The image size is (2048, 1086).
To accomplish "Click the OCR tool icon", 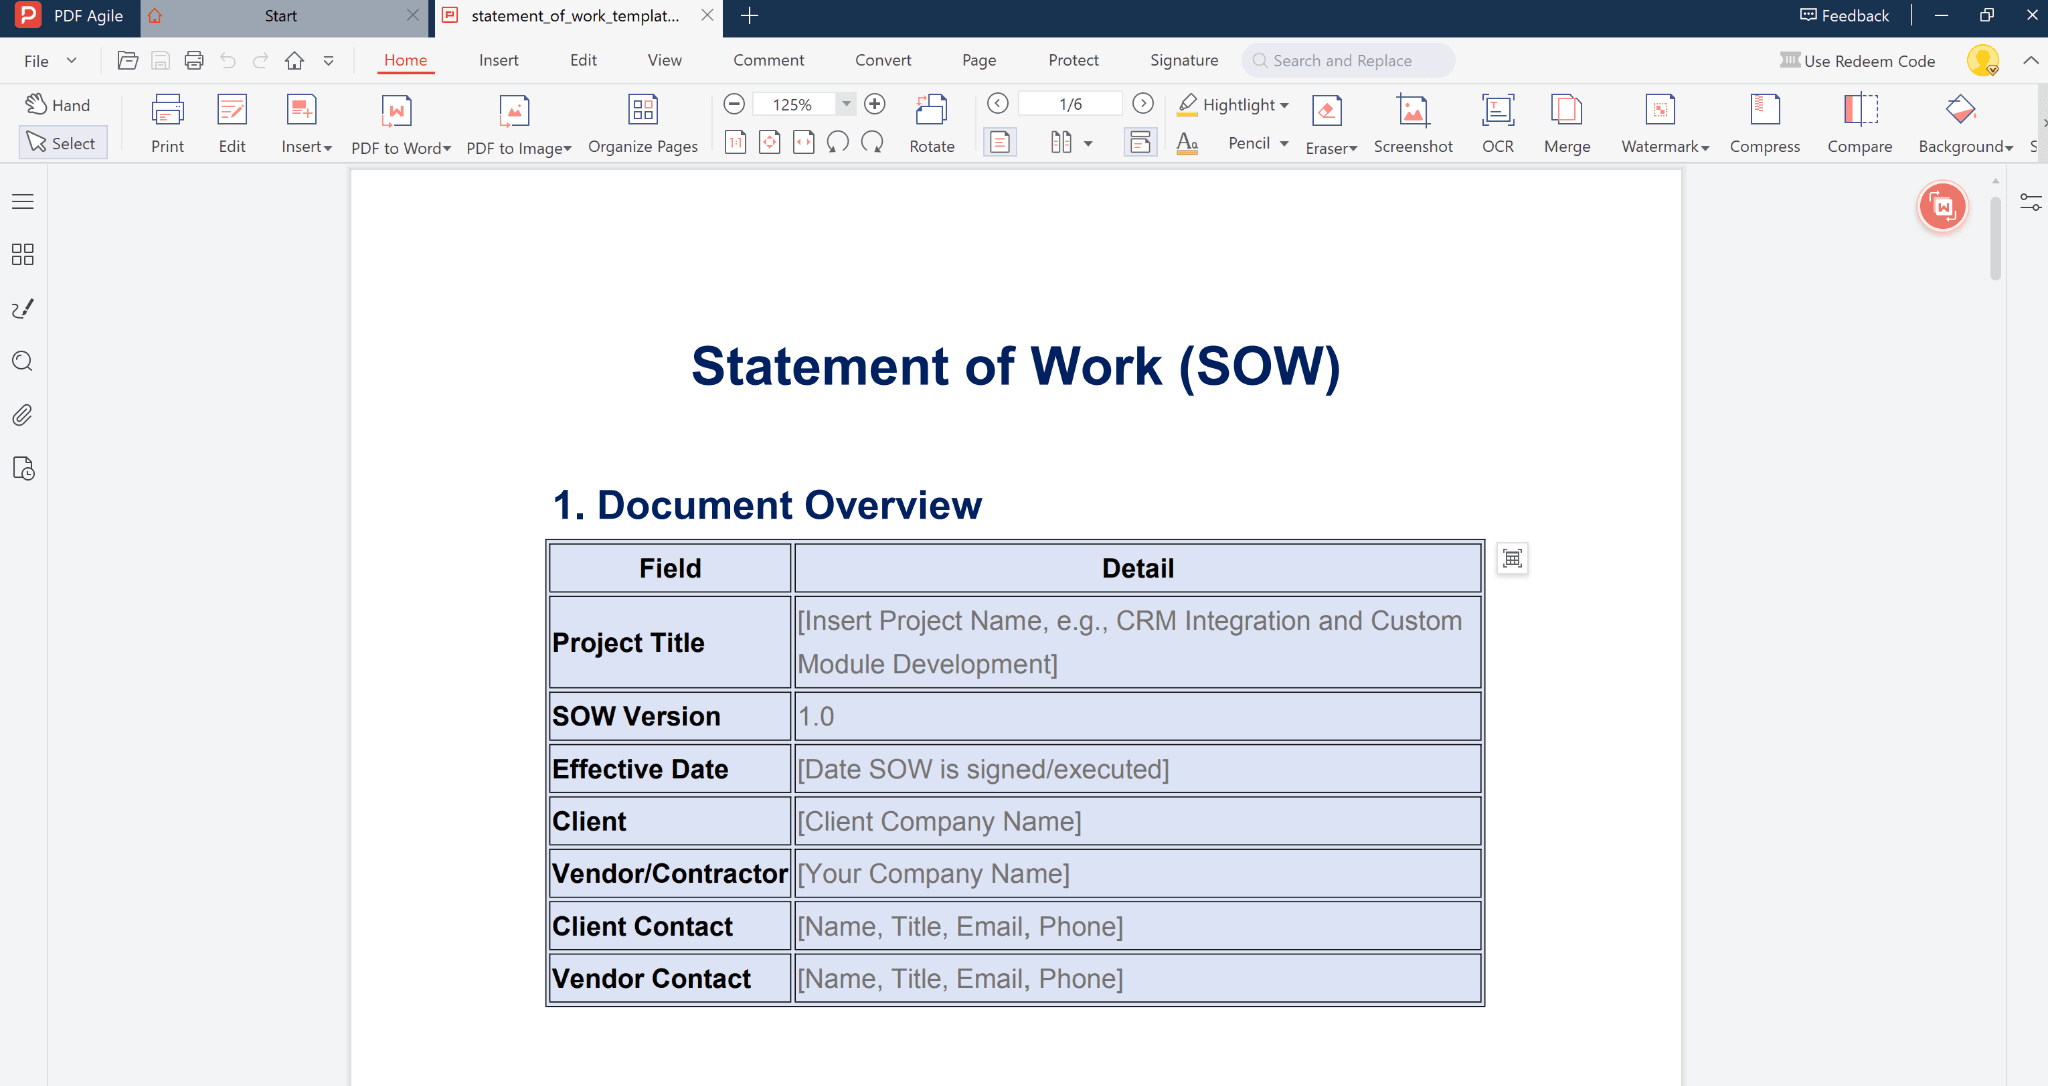I will click(x=1497, y=111).
